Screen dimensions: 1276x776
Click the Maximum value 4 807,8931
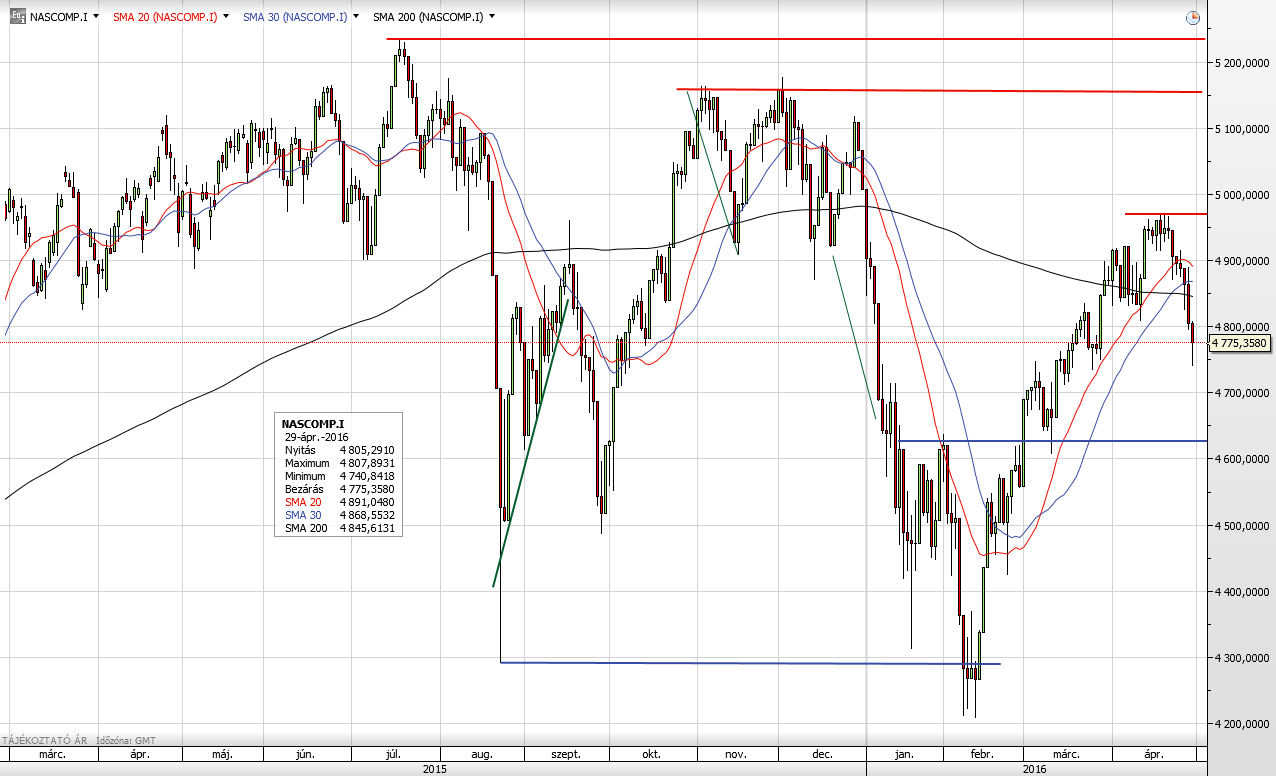coord(367,463)
